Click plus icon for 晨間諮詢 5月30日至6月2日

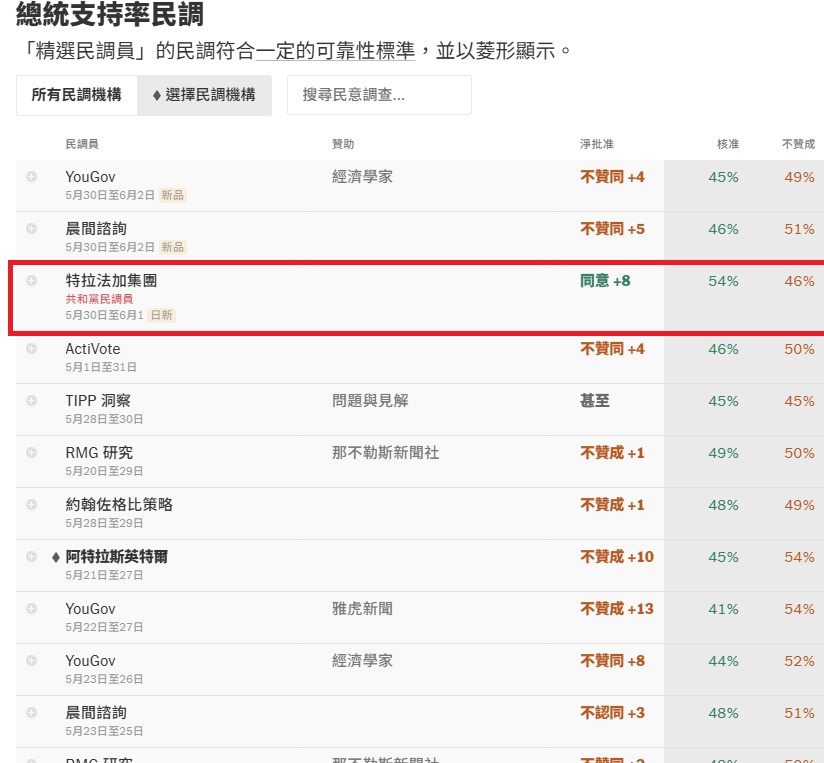pos(32,228)
